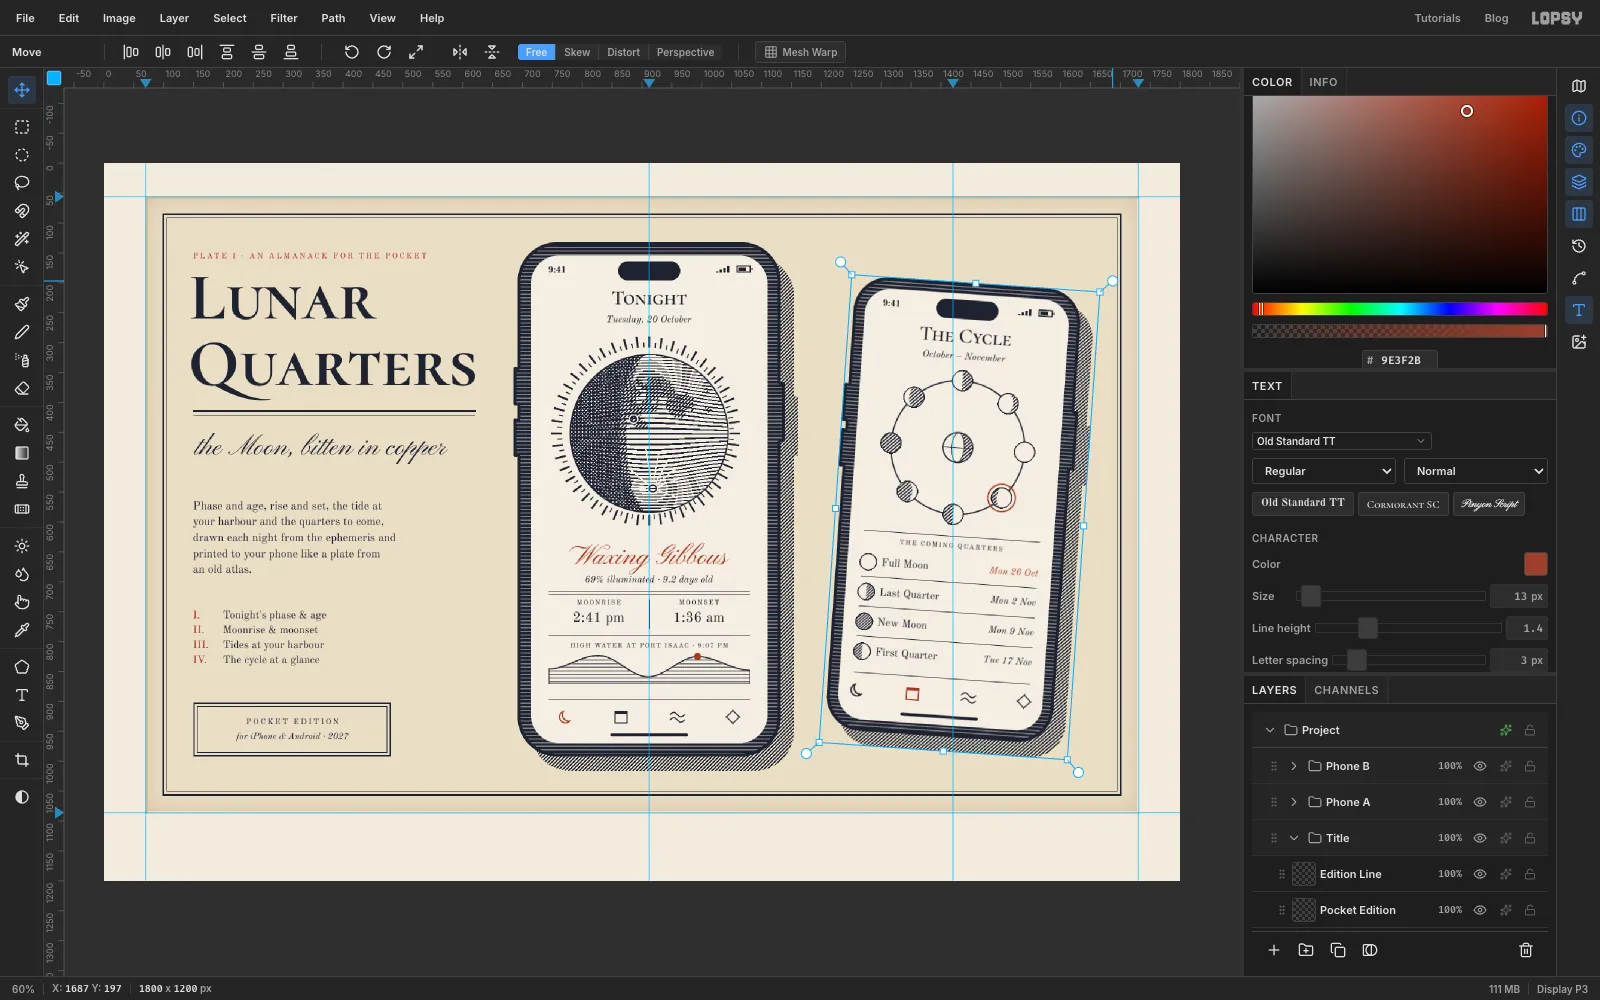Select the eyedropper tool
This screenshot has height=1000, width=1600.
pyautogui.click(x=22, y=630)
